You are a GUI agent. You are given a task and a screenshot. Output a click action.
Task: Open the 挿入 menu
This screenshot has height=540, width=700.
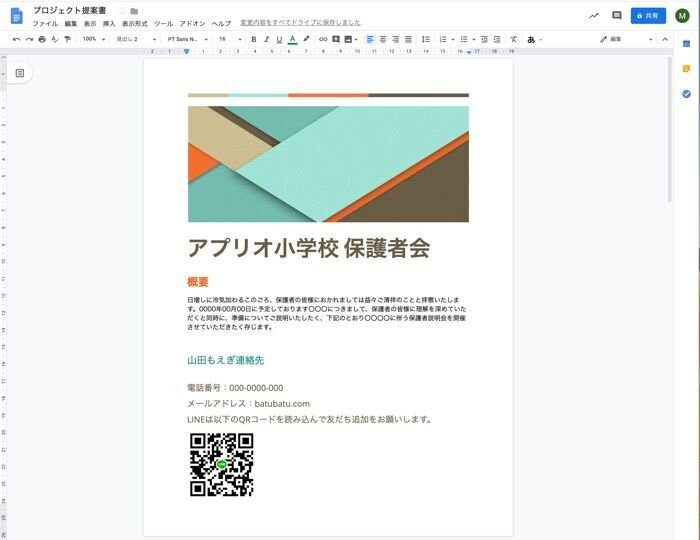pos(109,23)
